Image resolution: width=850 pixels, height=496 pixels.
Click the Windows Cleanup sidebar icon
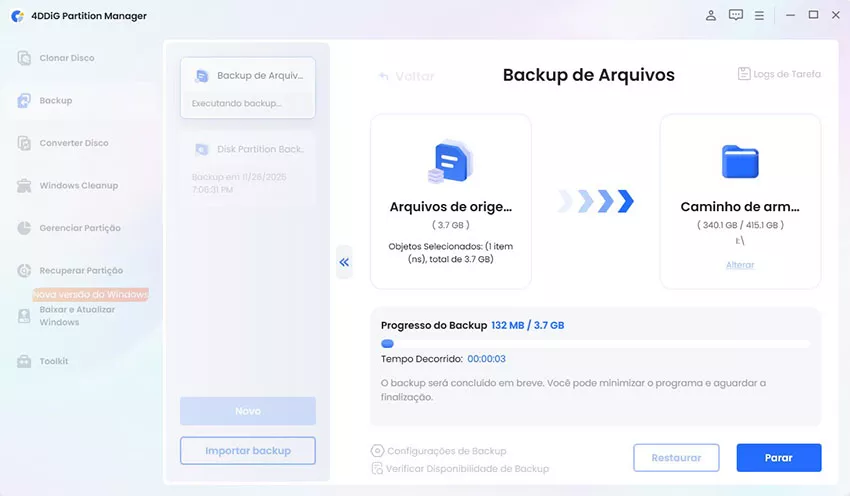pos(24,185)
